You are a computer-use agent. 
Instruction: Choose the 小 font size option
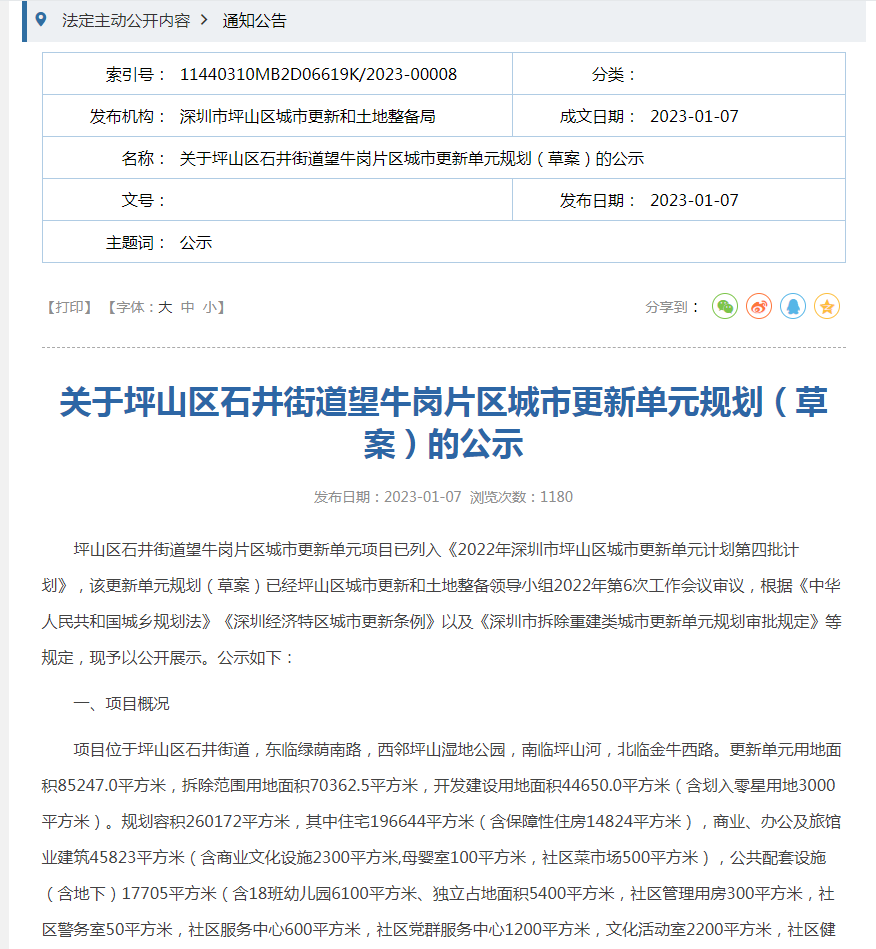[208, 308]
